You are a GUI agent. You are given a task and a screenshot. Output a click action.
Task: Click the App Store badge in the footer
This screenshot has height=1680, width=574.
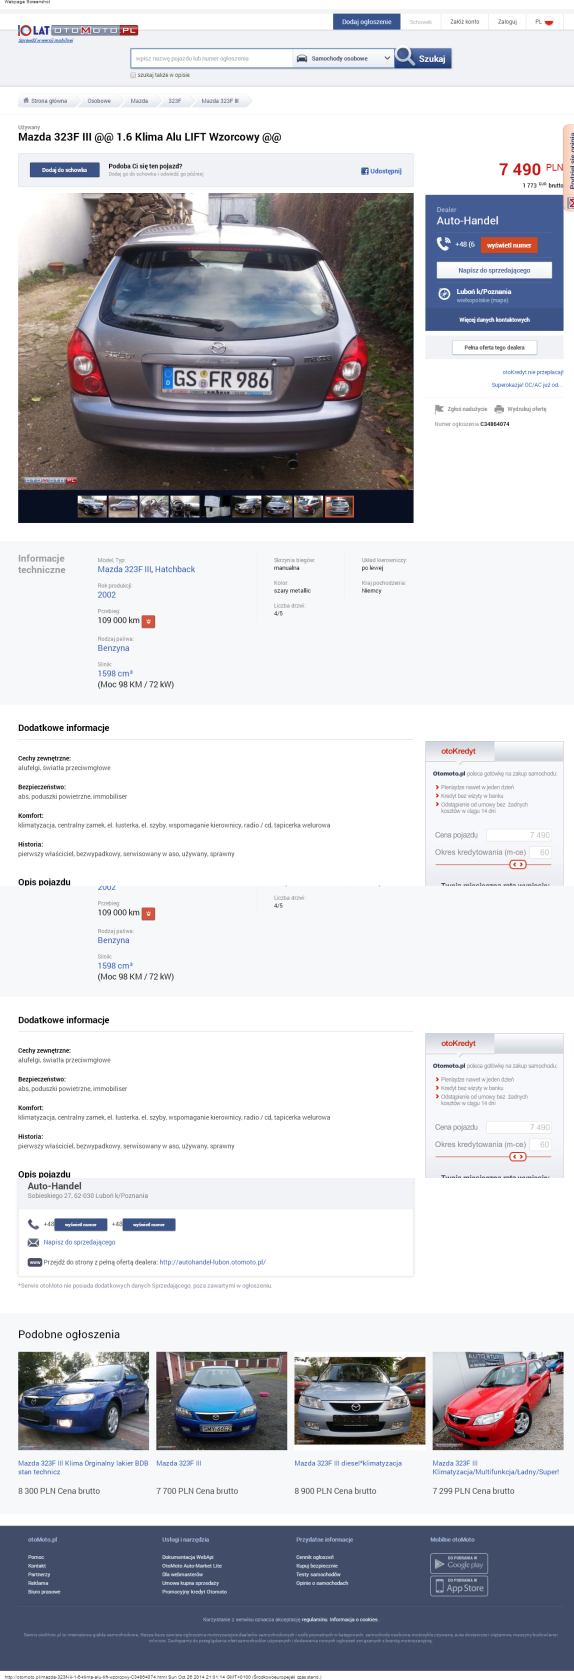pyautogui.click(x=458, y=1586)
